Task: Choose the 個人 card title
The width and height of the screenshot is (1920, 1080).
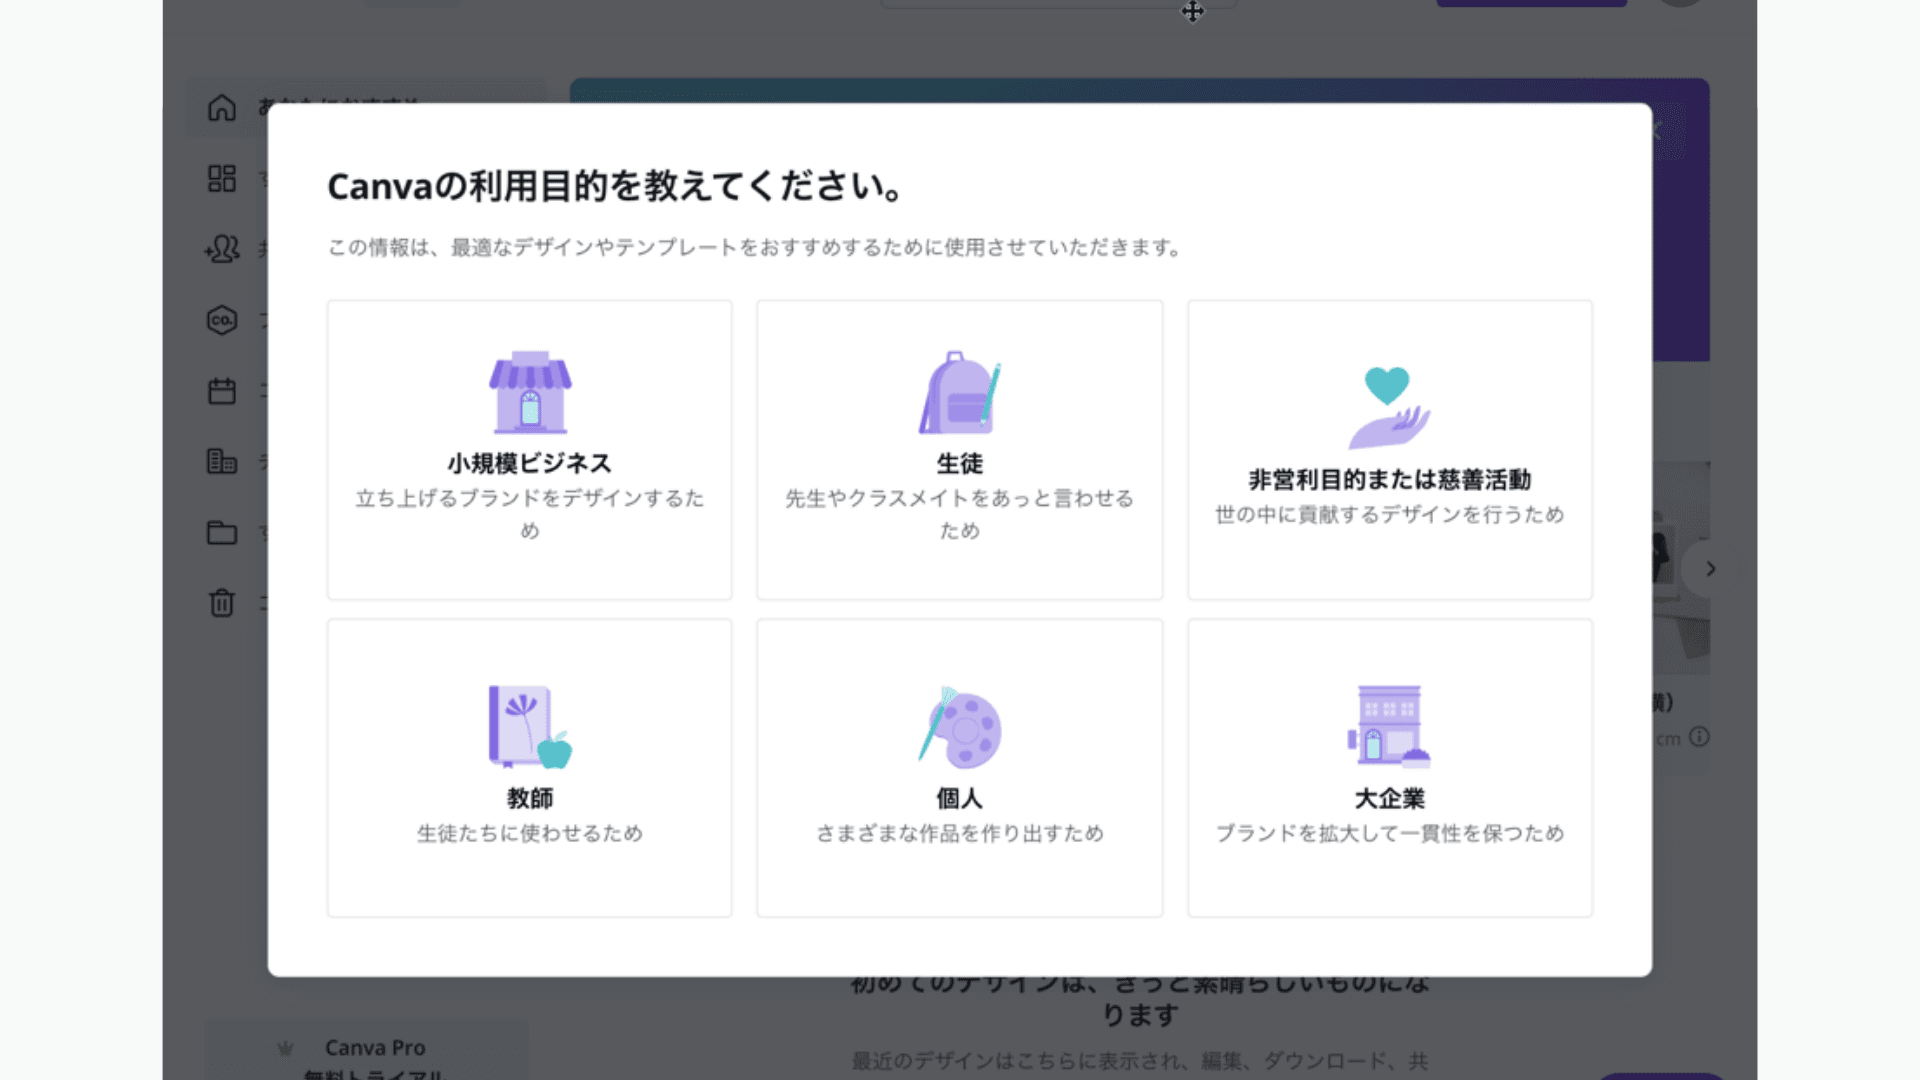Action: pos(960,799)
